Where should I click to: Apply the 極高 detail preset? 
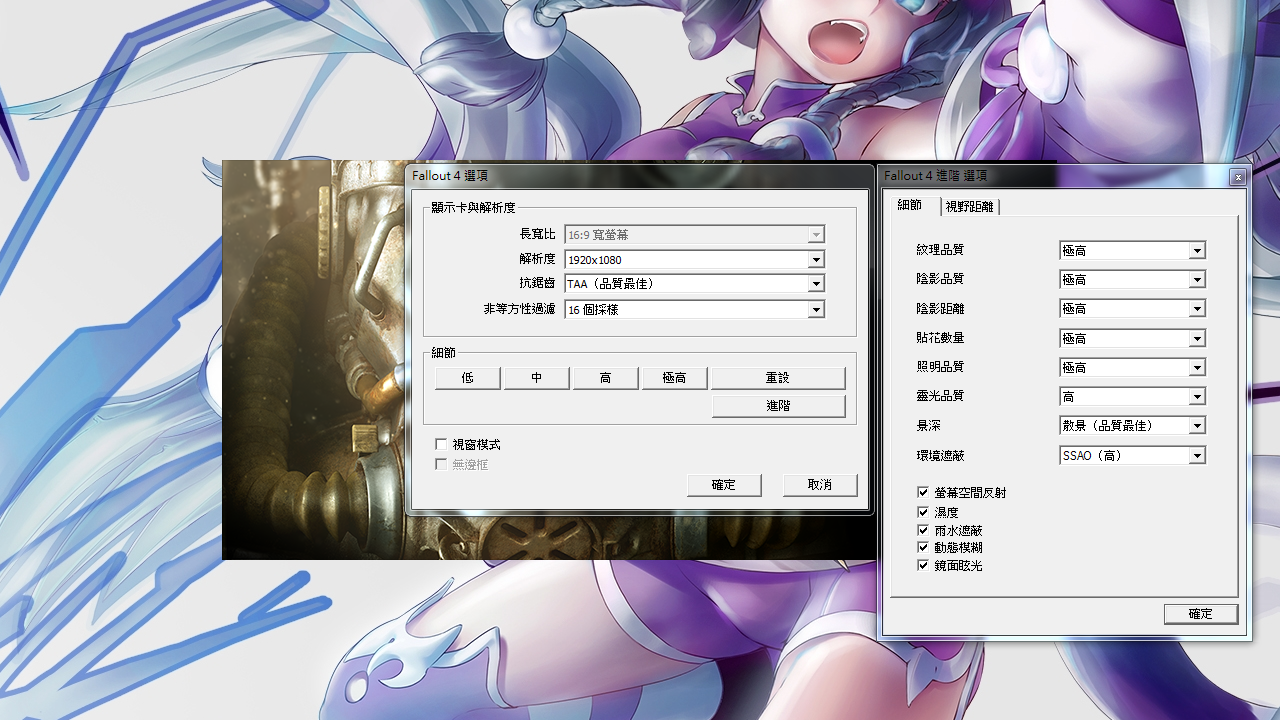point(674,378)
